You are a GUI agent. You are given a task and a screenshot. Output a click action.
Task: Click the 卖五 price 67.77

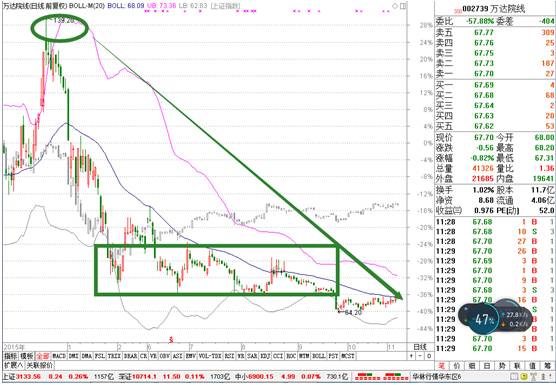click(484, 32)
